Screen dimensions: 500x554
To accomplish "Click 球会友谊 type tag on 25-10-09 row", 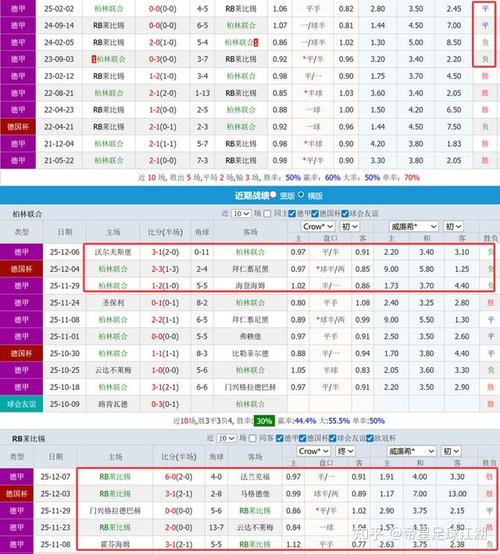I will click(22, 404).
